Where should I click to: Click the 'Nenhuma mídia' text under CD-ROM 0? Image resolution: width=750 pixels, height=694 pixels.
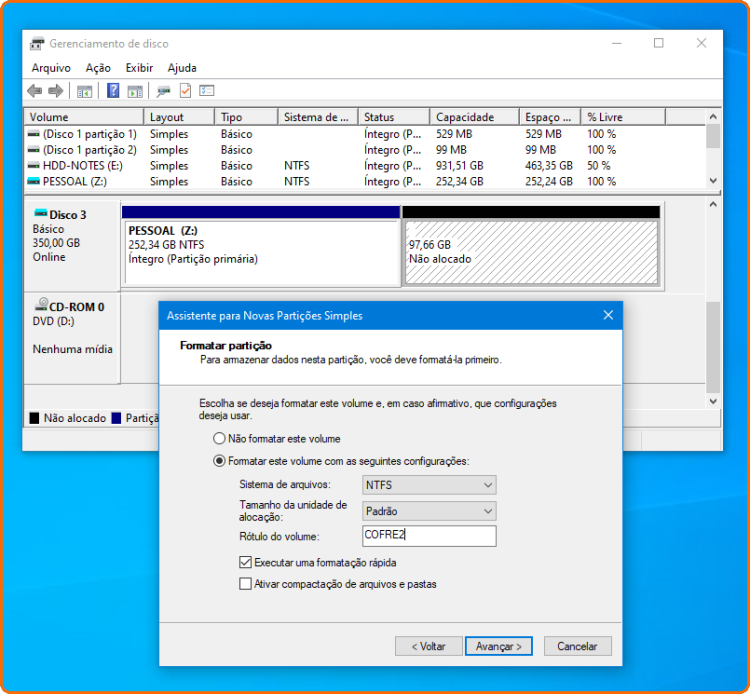coord(73,349)
